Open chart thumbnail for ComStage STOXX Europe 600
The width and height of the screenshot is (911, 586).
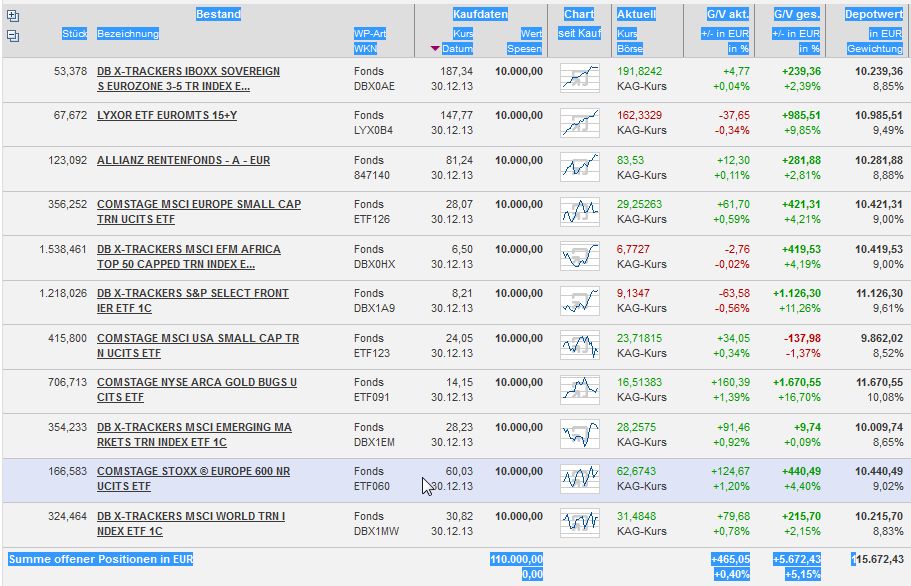tap(580, 478)
